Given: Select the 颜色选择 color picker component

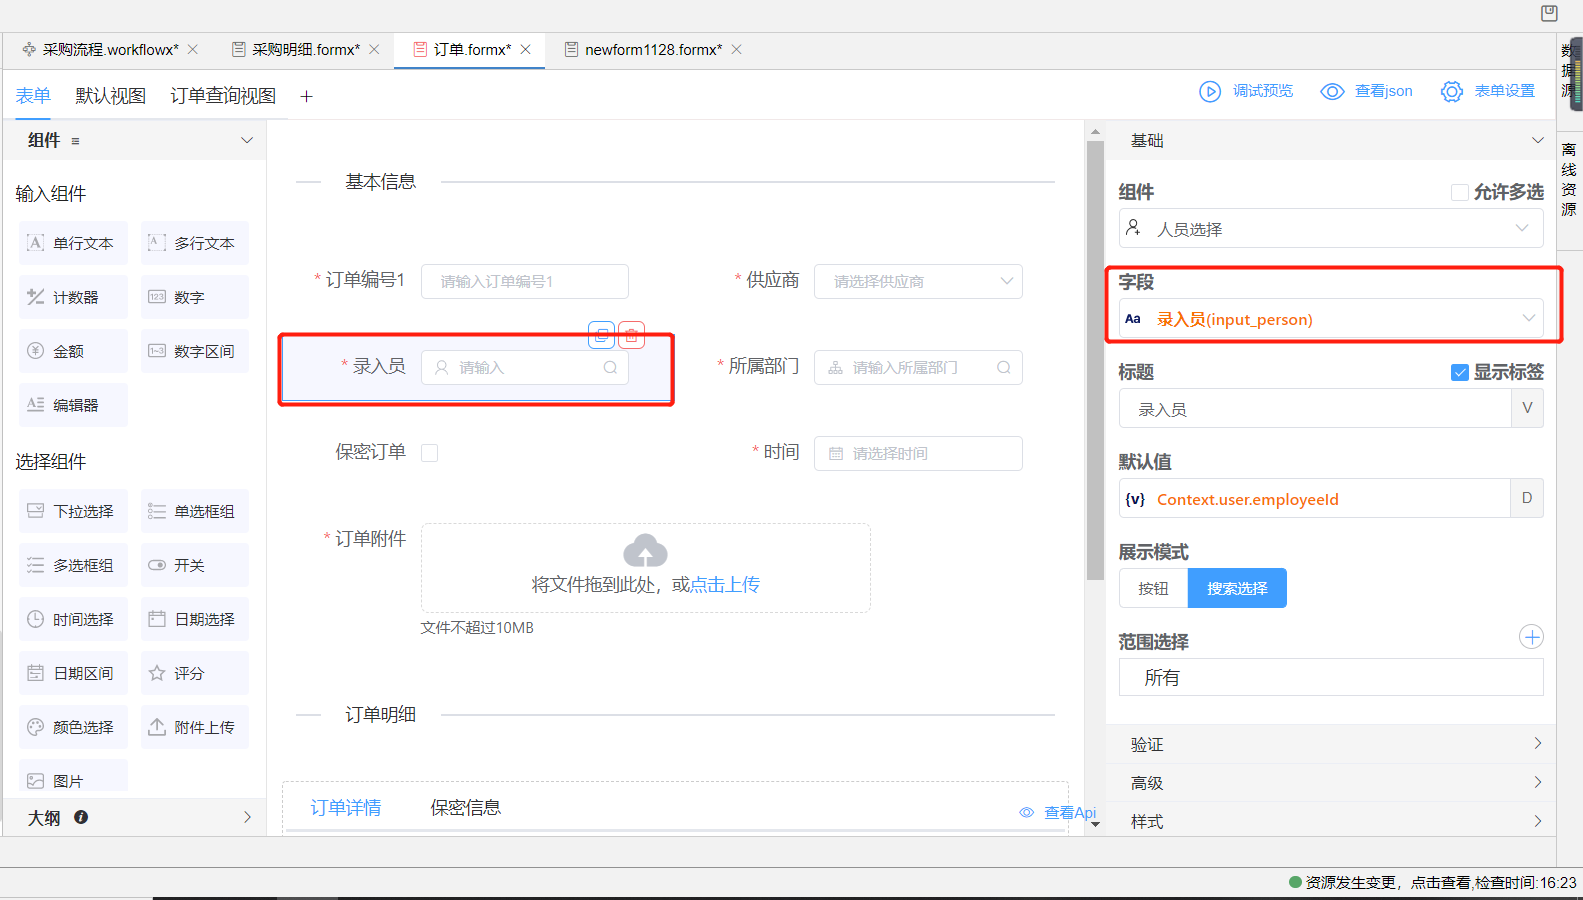Looking at the screenshot, I should (73, 727).
